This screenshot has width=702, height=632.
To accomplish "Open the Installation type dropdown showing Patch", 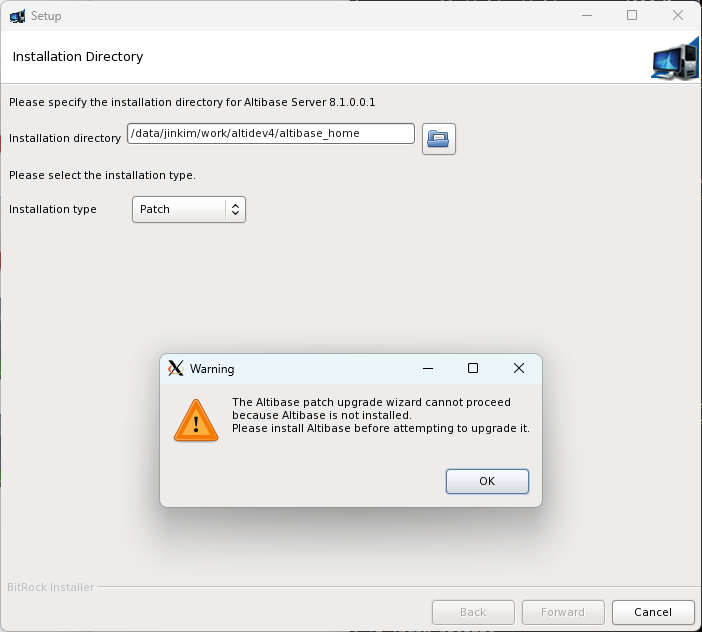I will [189, 209].
